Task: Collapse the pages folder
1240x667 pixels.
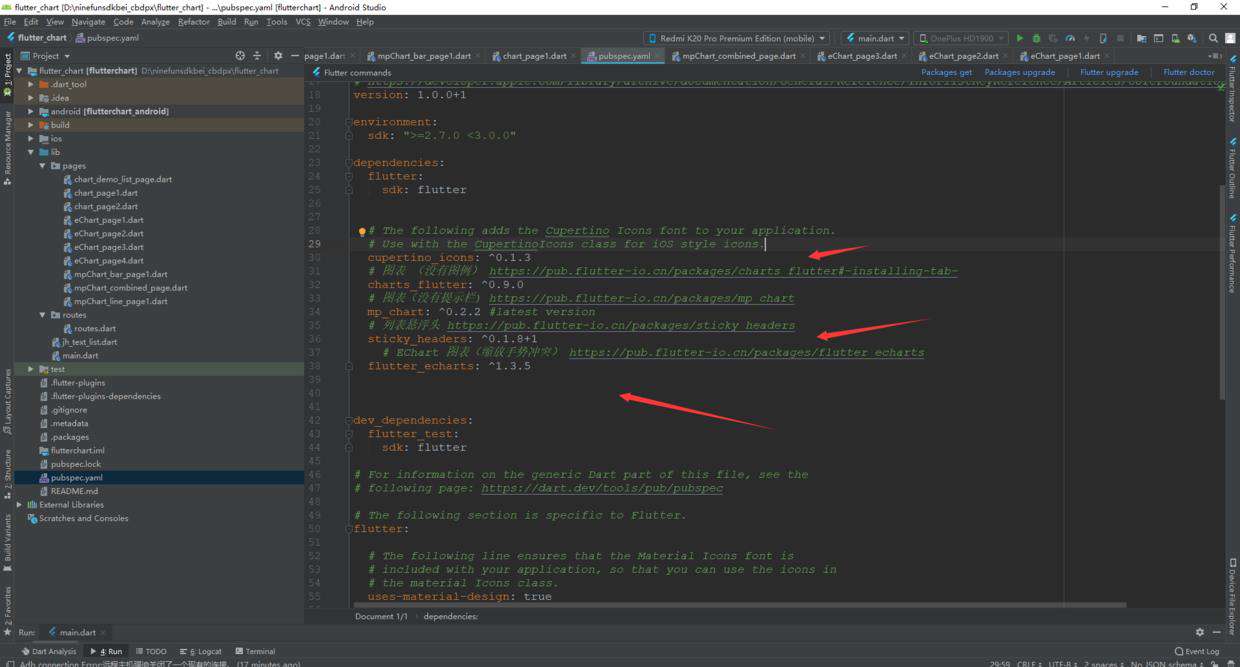Action: pyautogui.click(x=43, y=166)
